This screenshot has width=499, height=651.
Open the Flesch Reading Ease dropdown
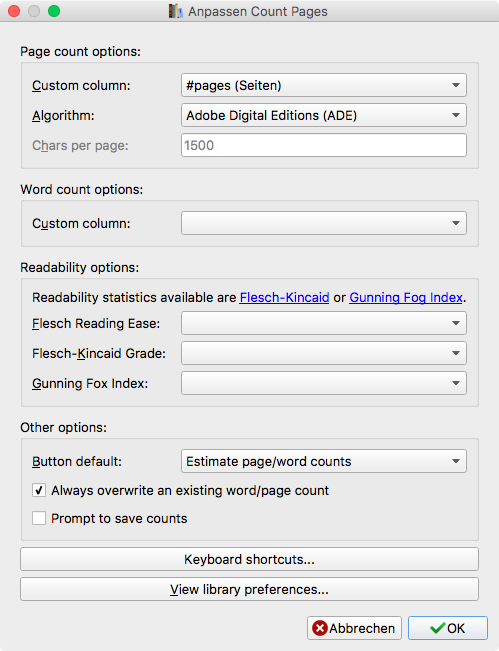[324, 323]
